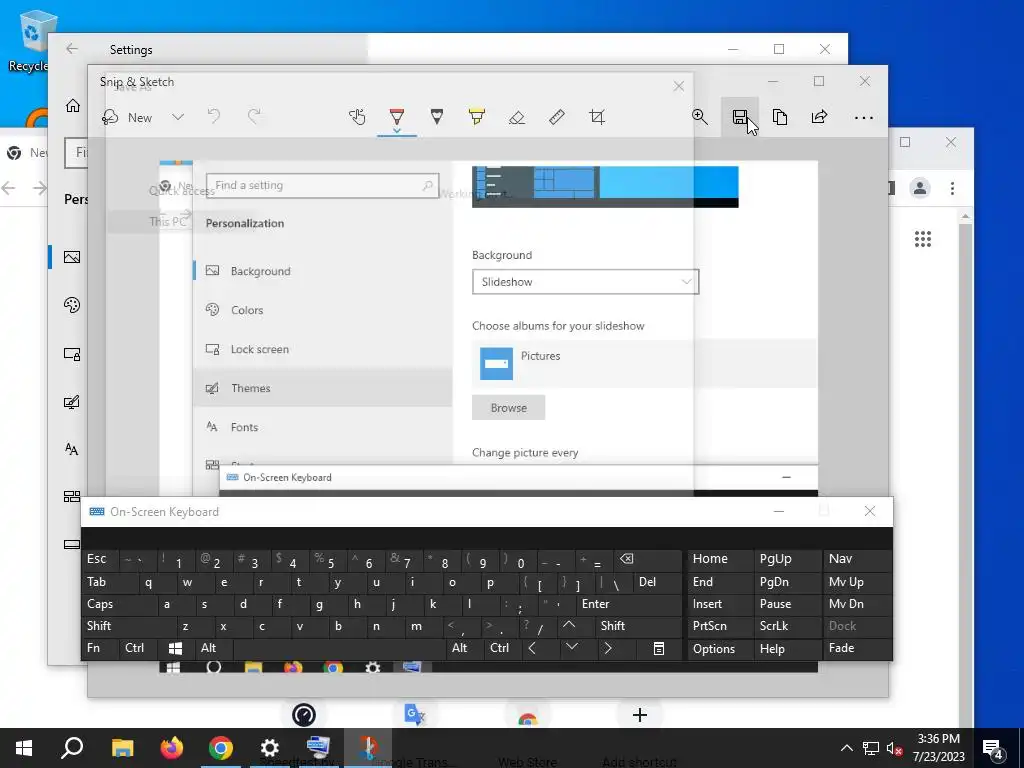Open Fonts icon in Settings sidebar
This screenshot has width=1024, height=768.
(72, 449)
